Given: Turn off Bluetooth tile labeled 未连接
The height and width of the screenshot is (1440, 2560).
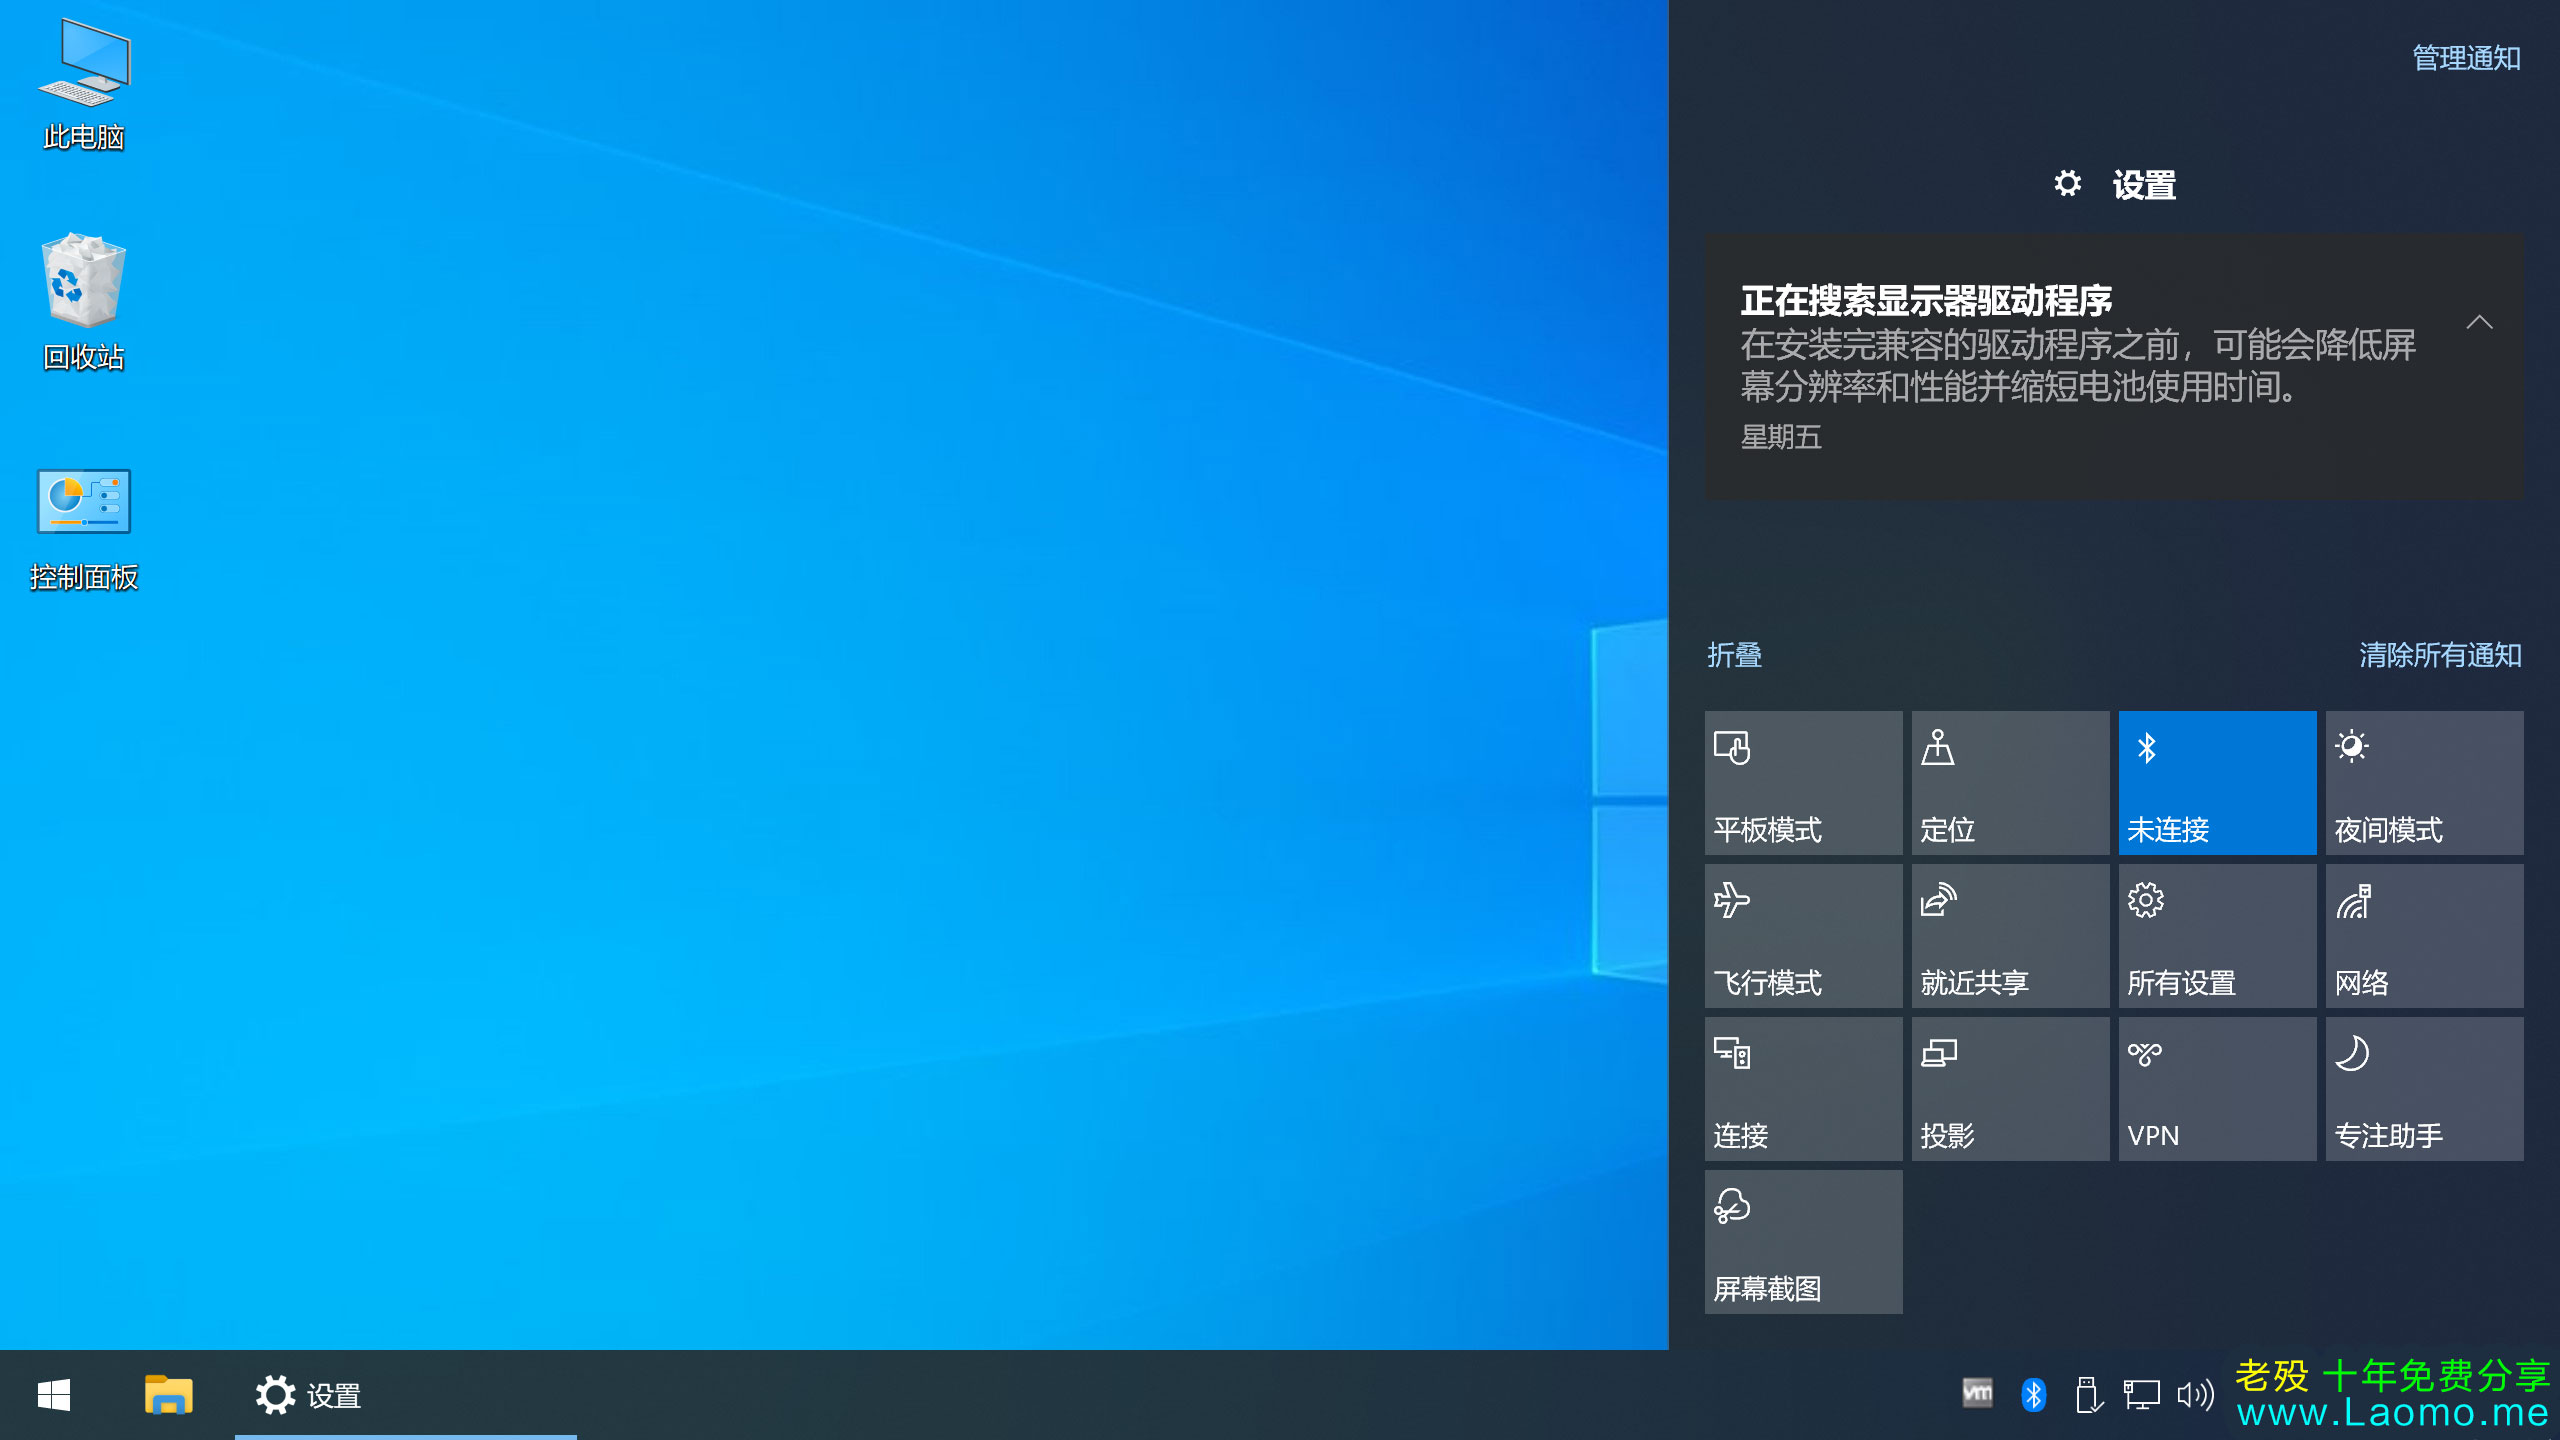Looking at the screenshot, I should point(2217,783).
